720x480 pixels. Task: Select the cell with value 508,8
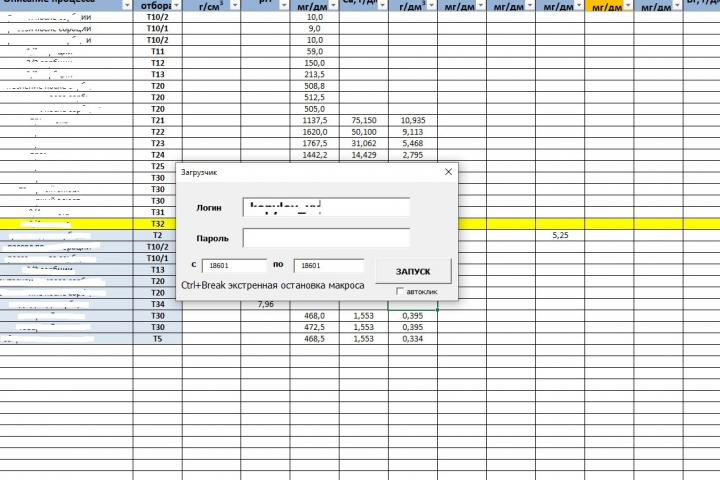coord(315,86)
